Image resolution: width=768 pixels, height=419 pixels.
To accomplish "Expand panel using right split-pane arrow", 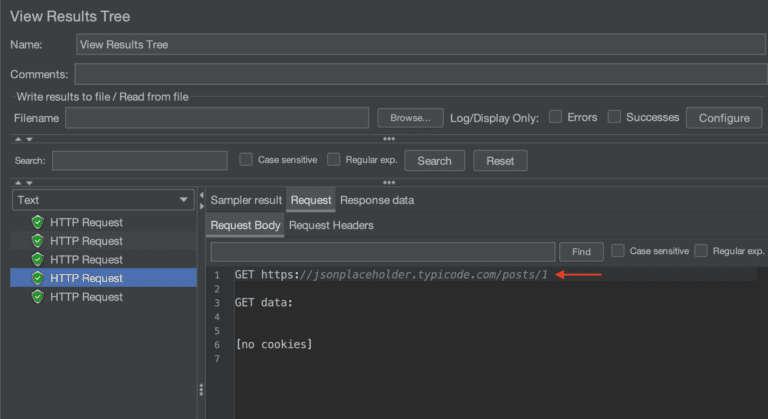I will 201,206.
